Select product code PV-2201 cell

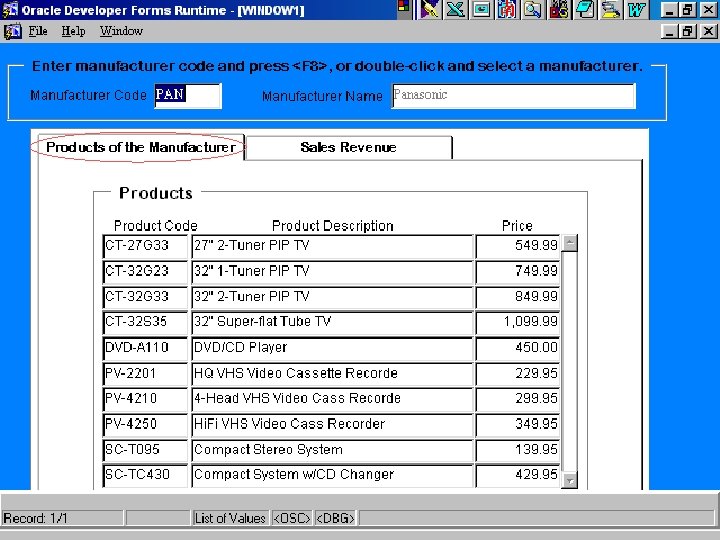click(146, 374)
